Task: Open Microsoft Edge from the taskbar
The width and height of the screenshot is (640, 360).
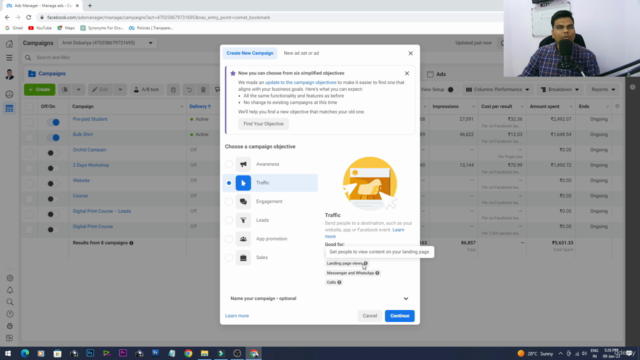Action: tap(25, 353)
